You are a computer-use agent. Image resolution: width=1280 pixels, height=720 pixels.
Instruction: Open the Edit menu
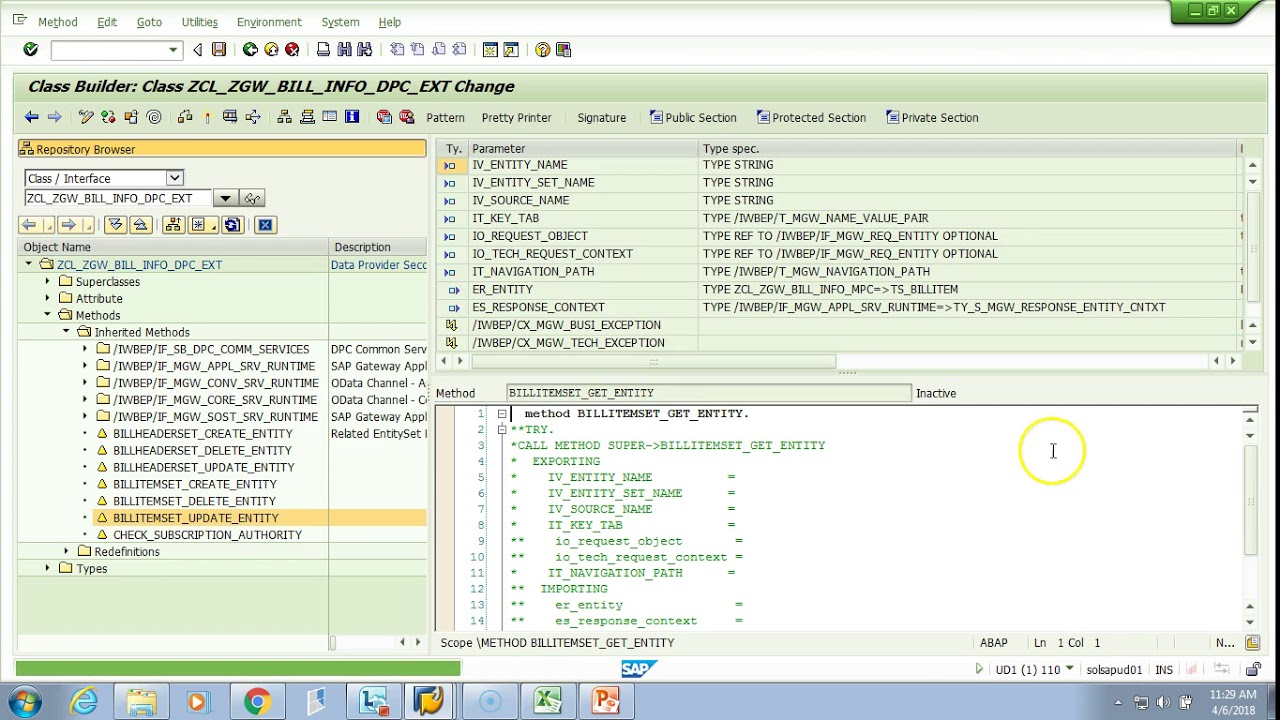tap(107, 22)
